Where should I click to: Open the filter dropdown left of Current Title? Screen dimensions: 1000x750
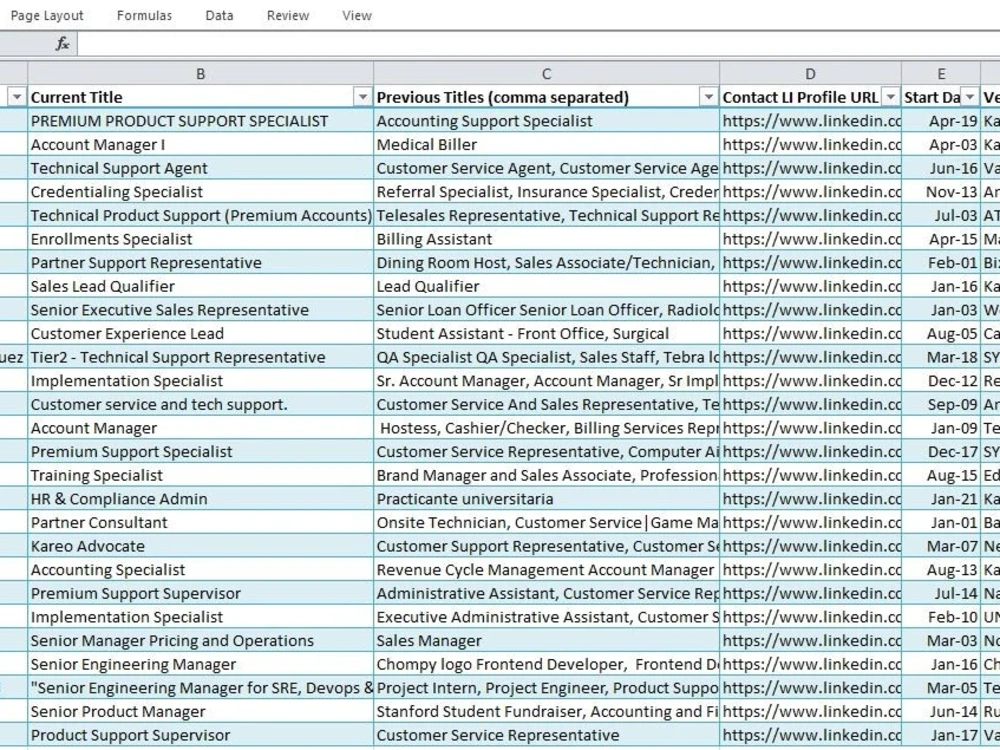tap(17, 97)
